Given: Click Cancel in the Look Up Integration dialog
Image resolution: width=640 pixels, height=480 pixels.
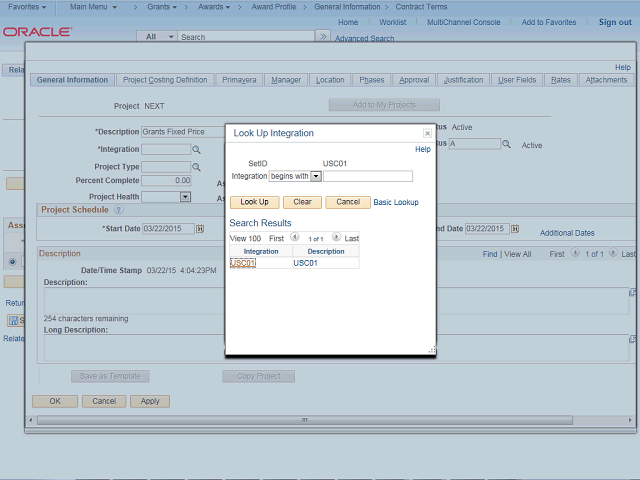Looking at the screenshot, I should [348, 202].
